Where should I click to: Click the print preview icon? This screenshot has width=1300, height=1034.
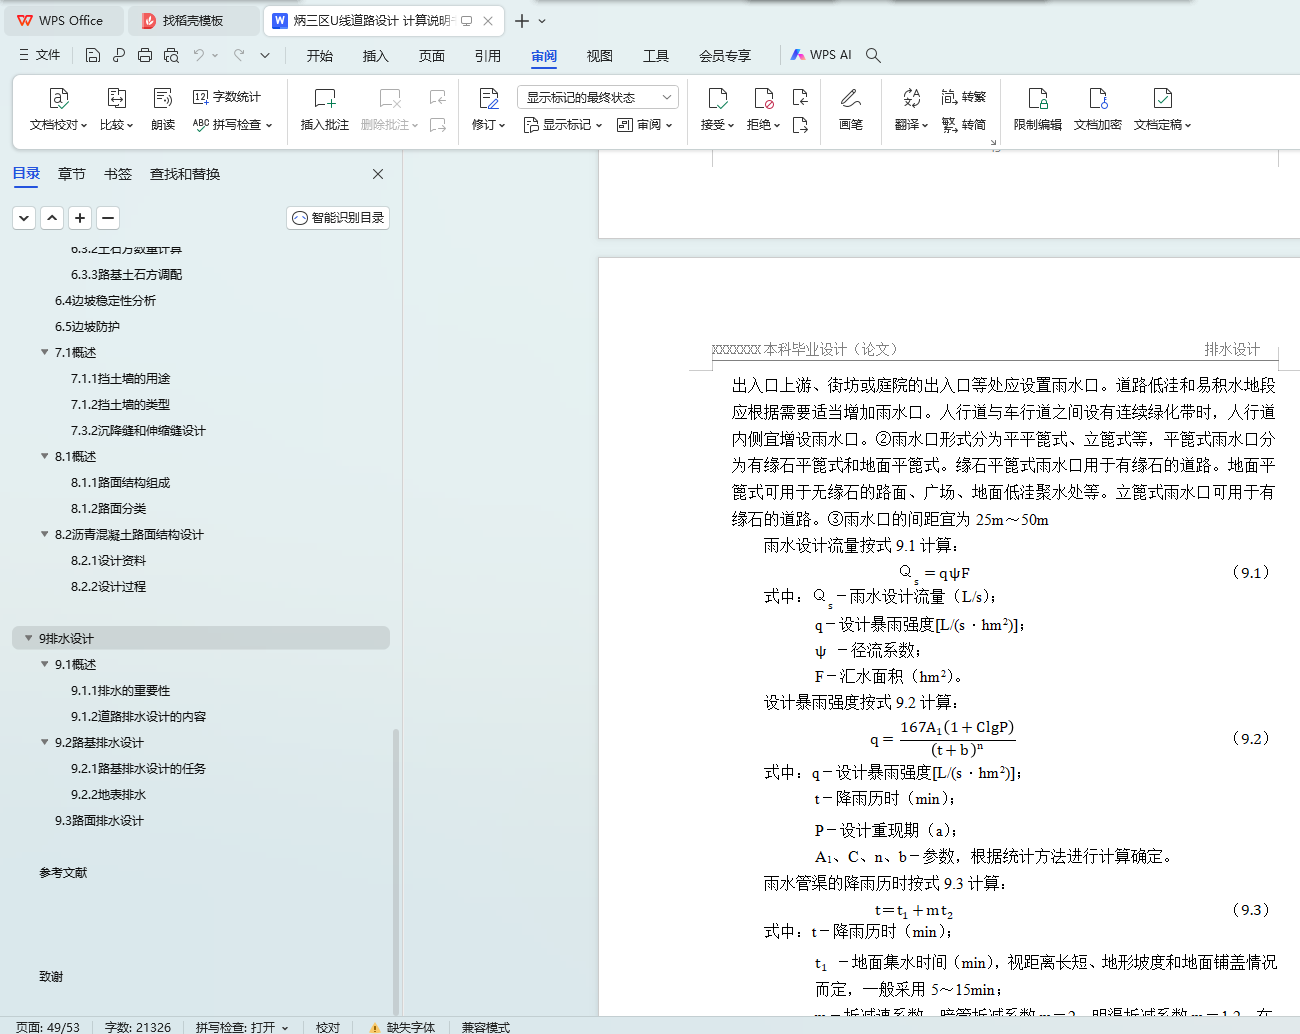[171, 55]
